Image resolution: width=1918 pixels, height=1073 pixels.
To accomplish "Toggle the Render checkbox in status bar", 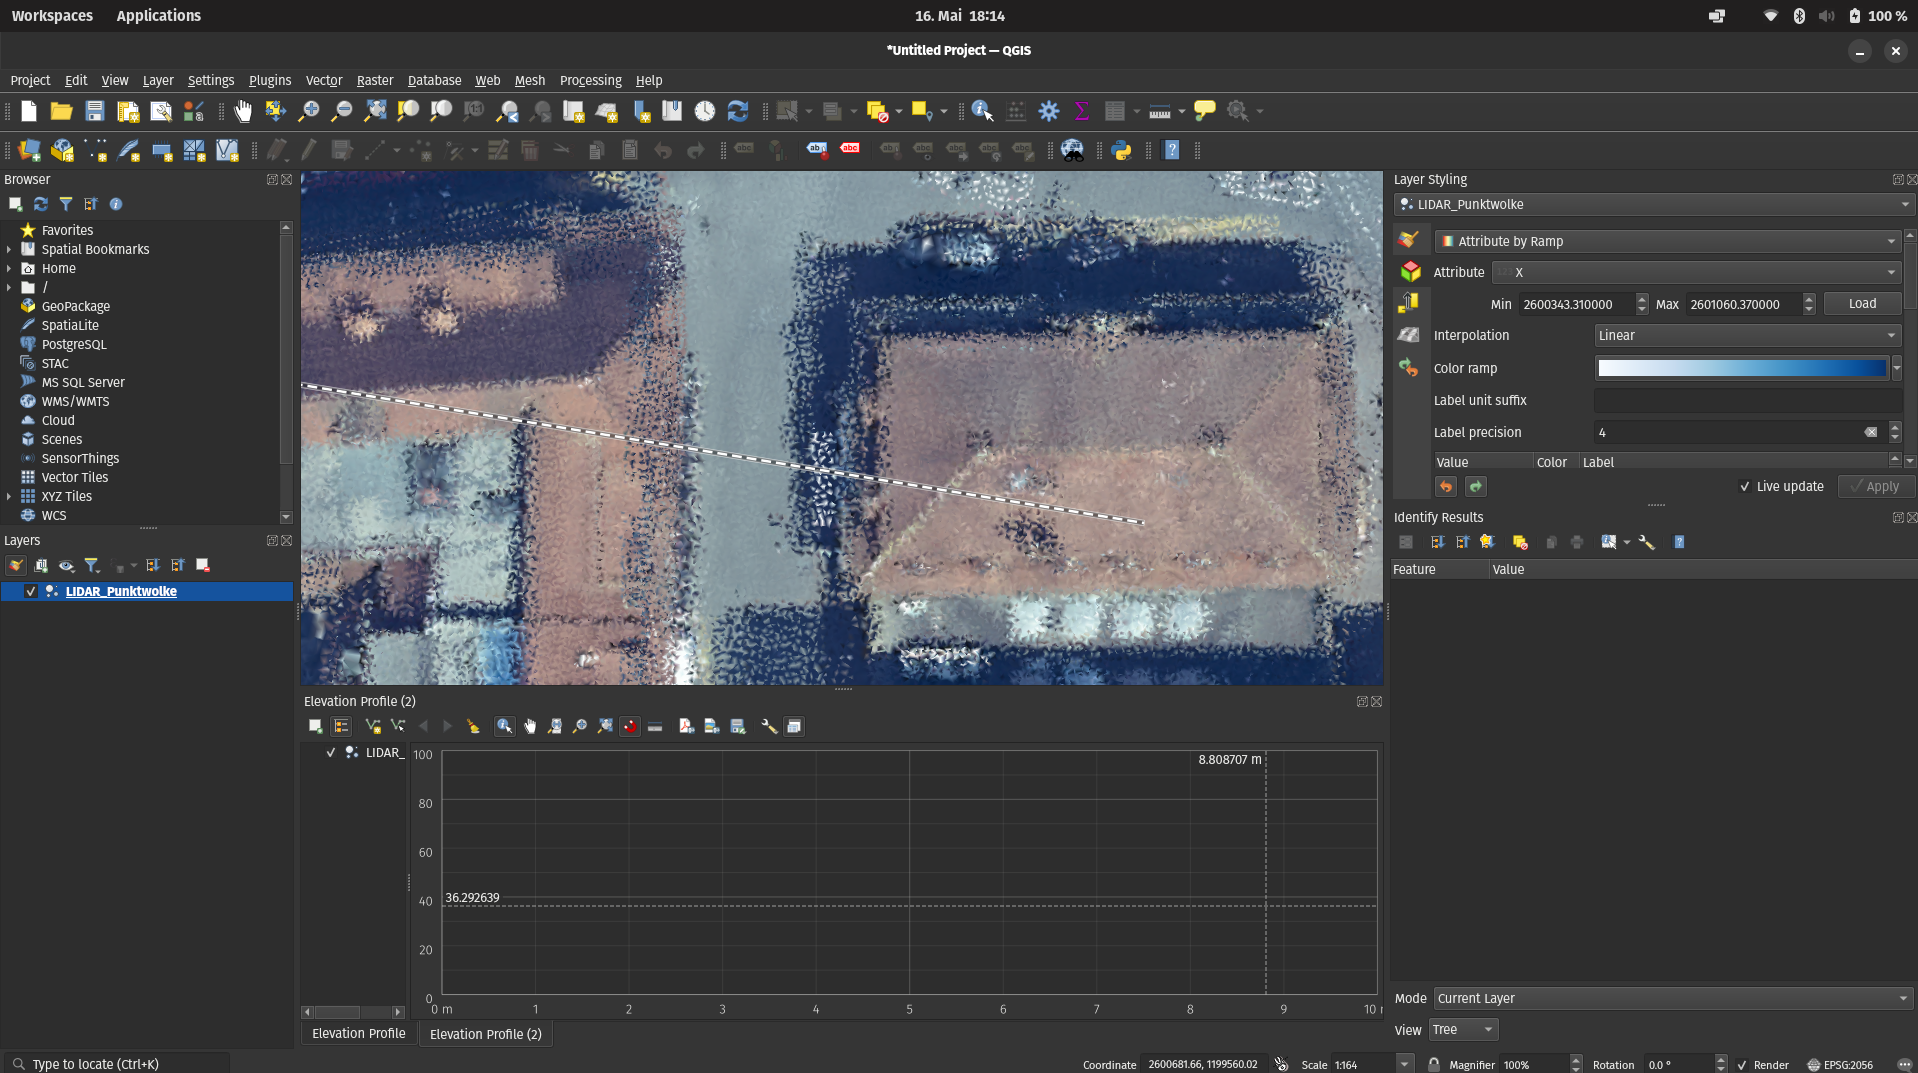I will [x=1742, y=1065].
